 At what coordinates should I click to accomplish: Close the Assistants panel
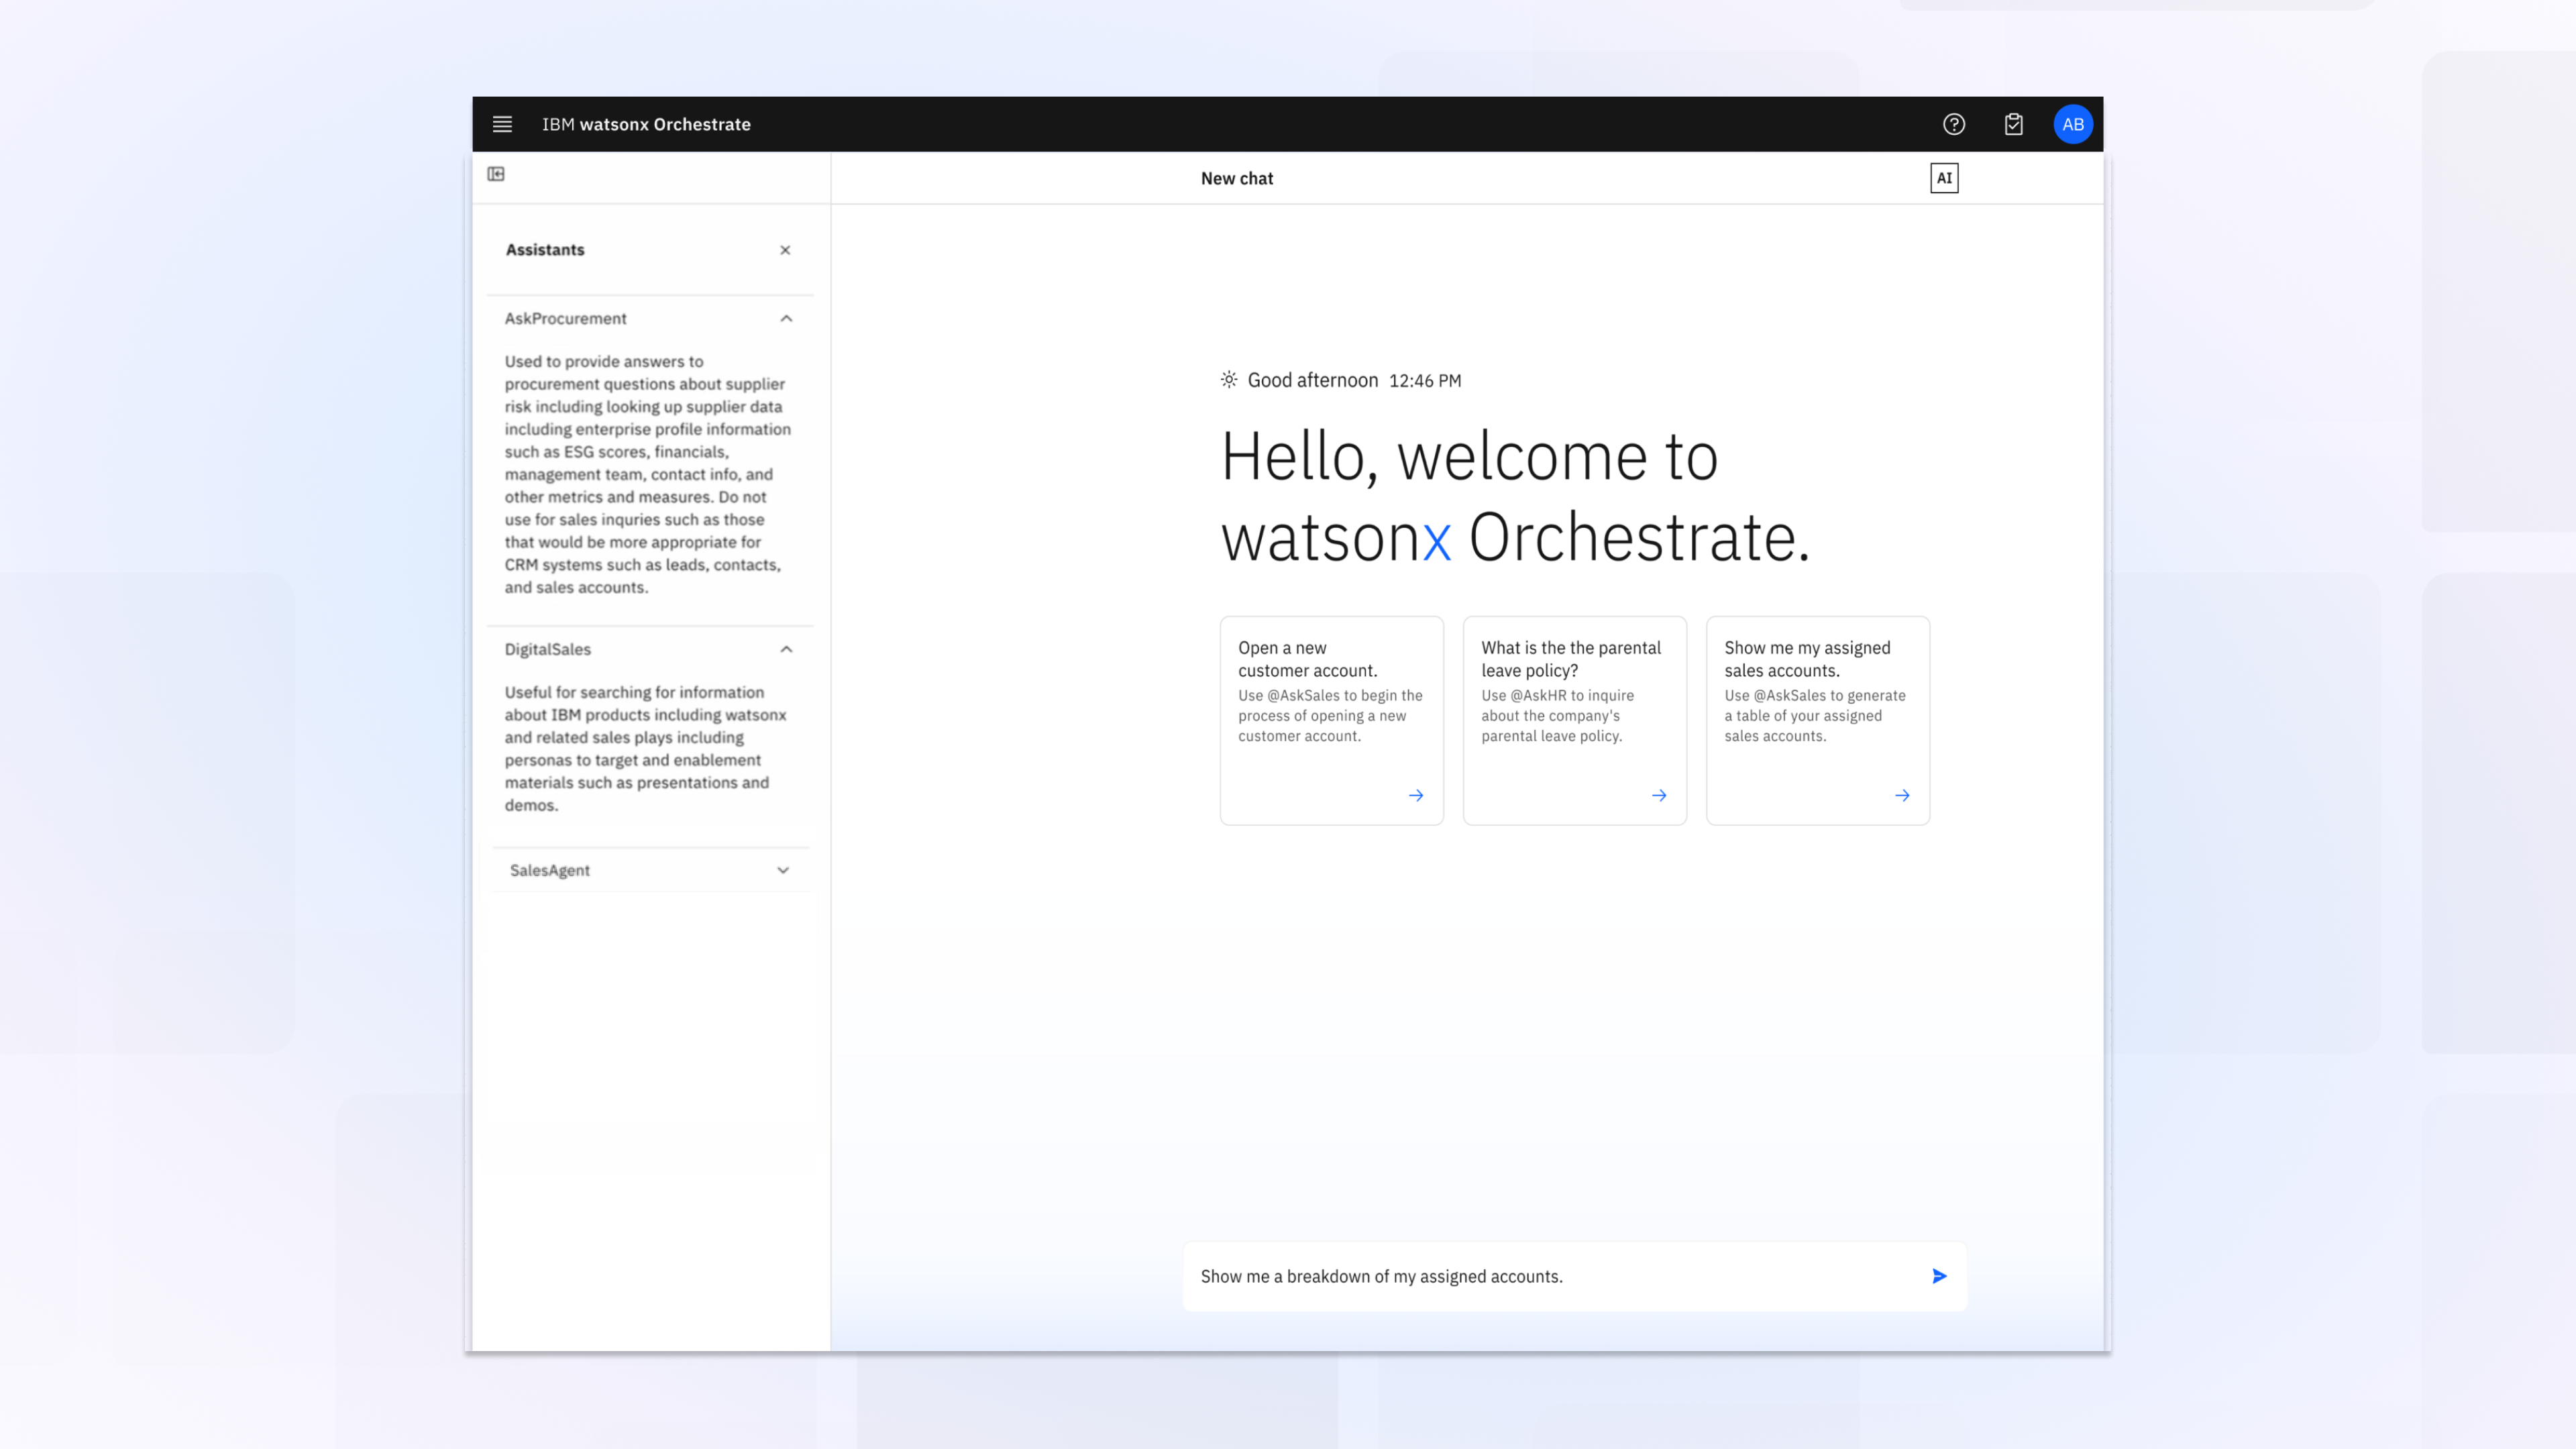[785, 250]
